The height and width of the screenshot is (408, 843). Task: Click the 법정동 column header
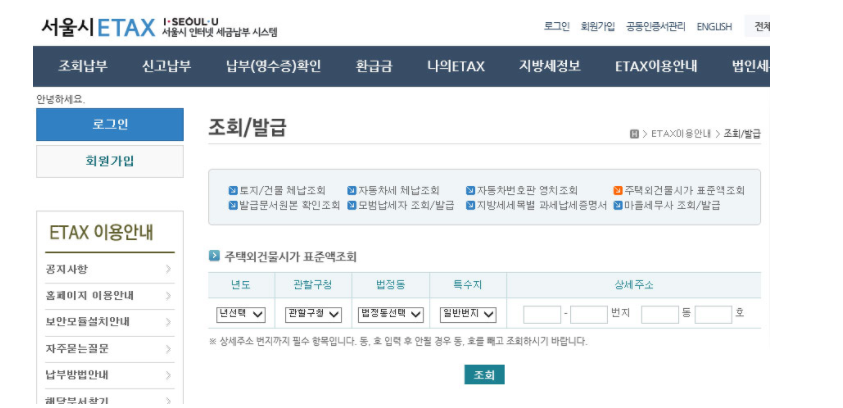tap(391, 285)
